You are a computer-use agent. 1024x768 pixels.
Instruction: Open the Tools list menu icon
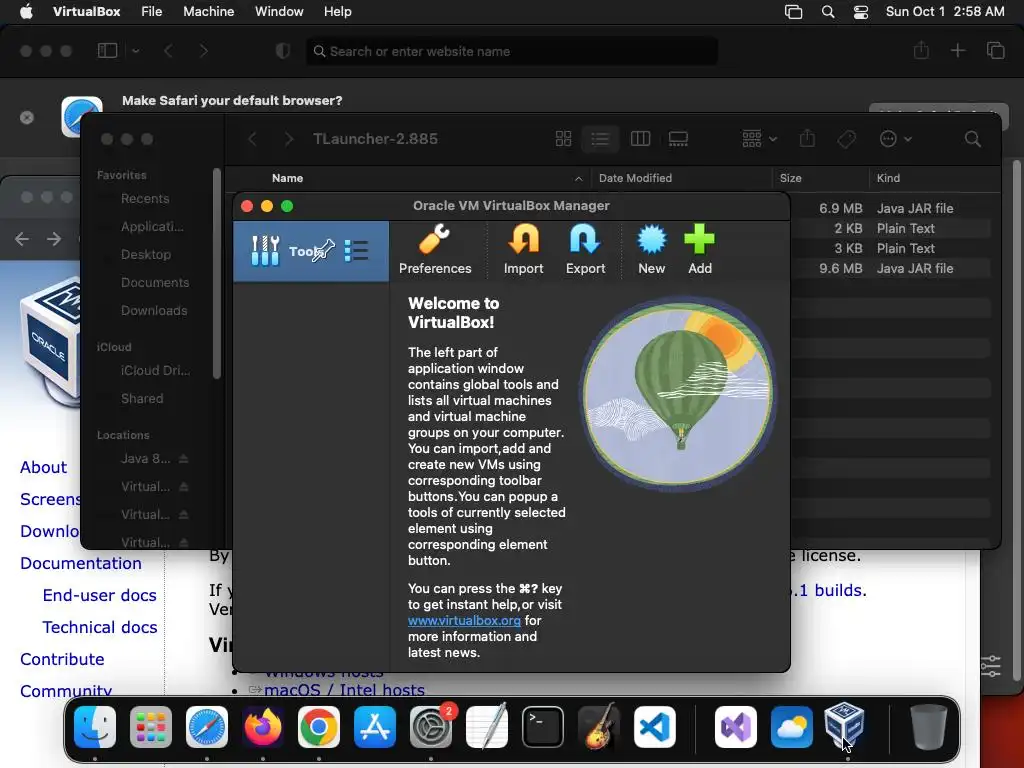(357, 251)
